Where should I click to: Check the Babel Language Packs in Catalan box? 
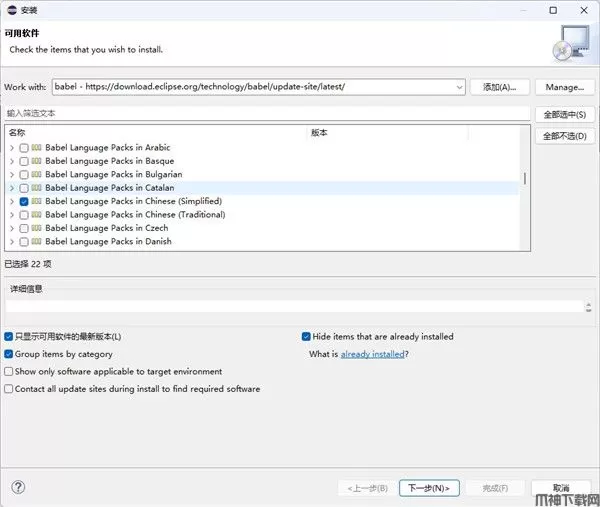(24, 188)
